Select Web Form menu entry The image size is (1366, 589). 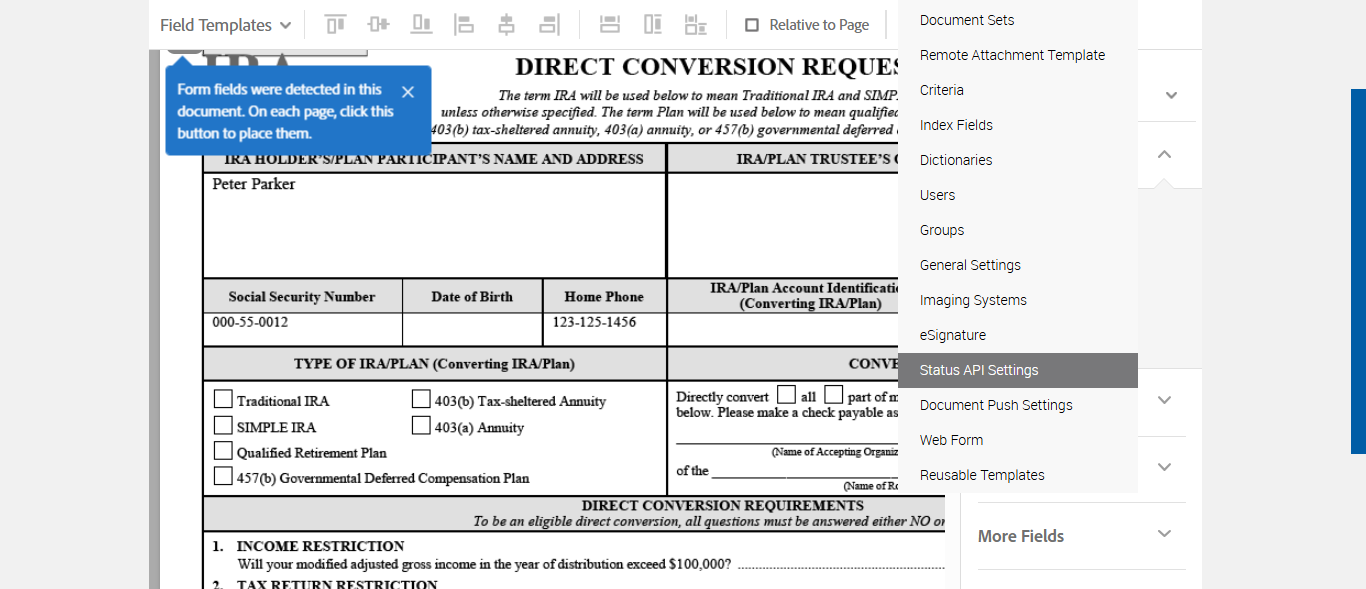tap(1018, 440)
